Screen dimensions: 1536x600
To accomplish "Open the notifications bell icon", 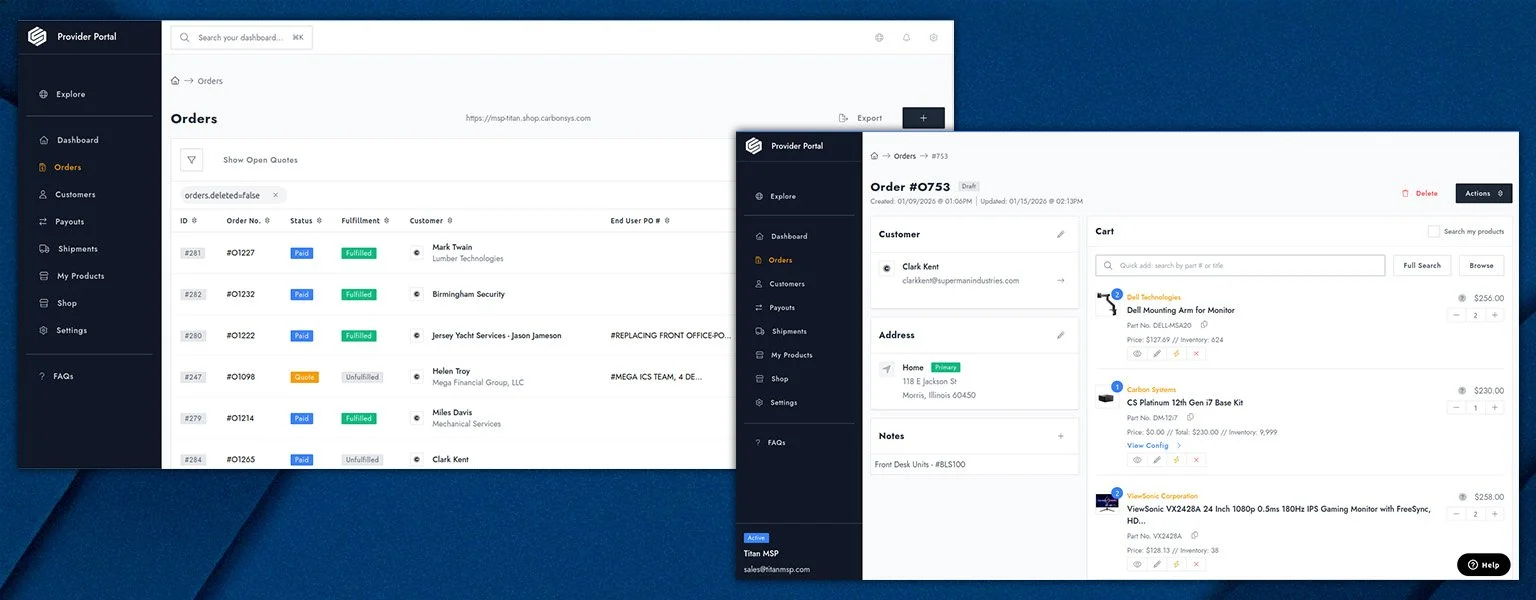I will click(906, 37).
